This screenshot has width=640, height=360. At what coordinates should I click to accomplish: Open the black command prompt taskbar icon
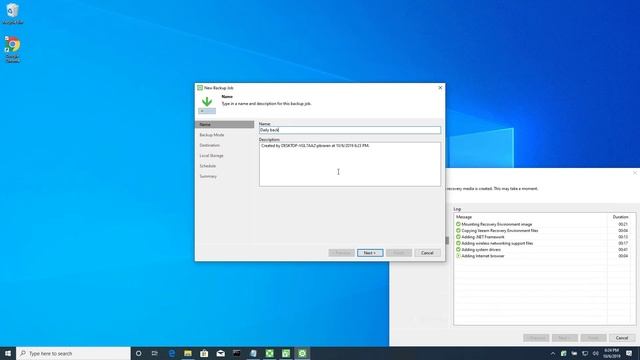237,353
